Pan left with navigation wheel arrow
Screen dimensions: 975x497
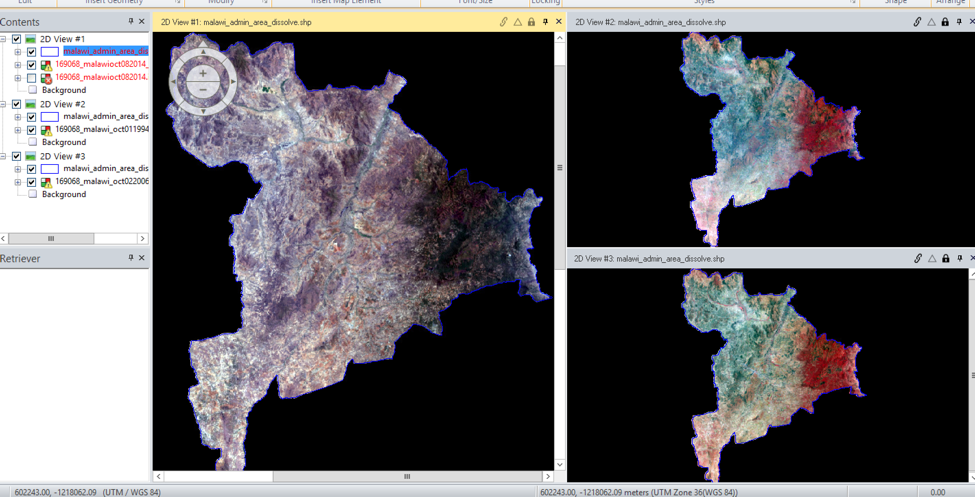coord(173,81)
